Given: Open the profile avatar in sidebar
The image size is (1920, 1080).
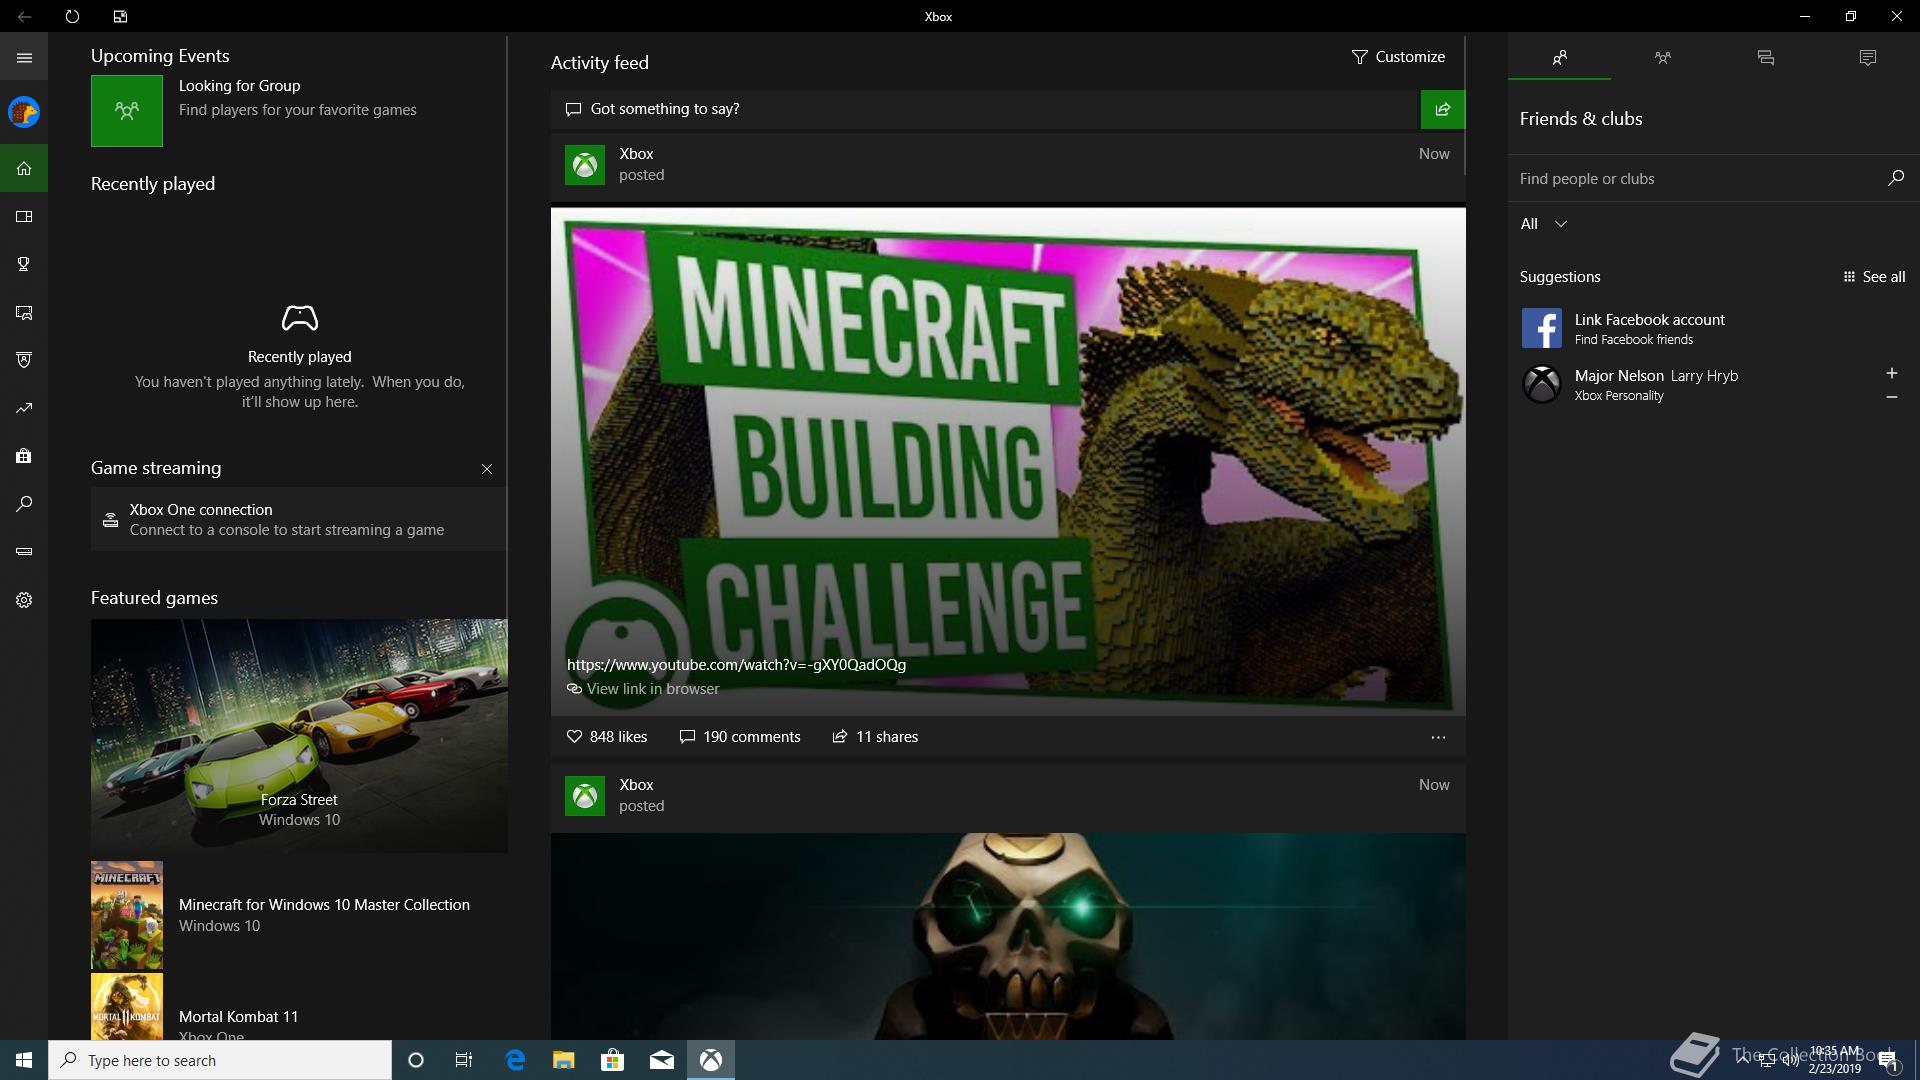Looking at the screenshot, I should 24,112.
